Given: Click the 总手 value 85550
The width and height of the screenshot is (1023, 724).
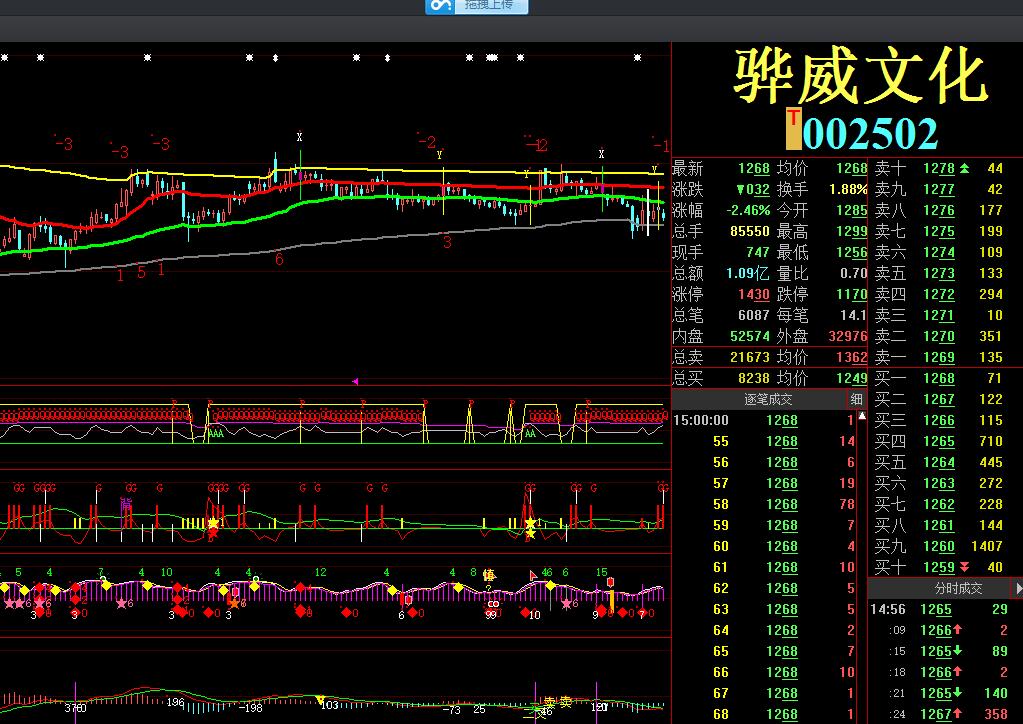Looking at the screenshot, I should tap(750, 232).
